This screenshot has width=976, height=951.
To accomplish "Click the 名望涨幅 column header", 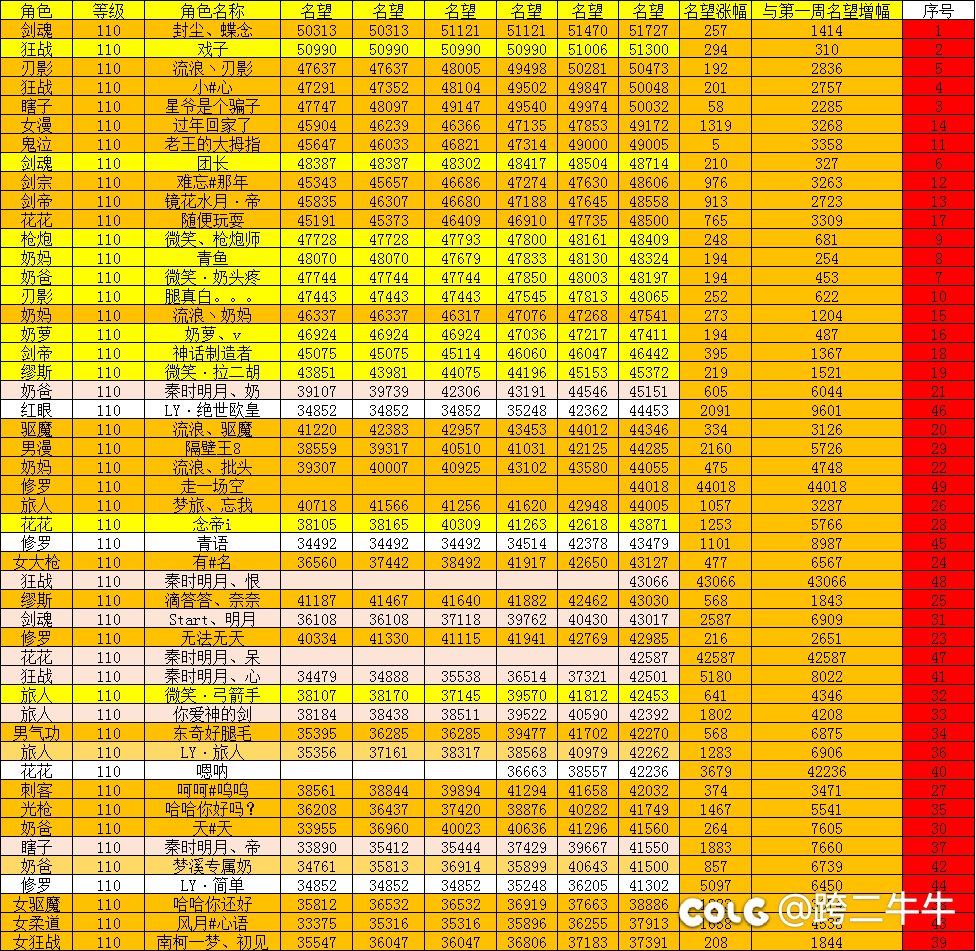I will point(715,11).
